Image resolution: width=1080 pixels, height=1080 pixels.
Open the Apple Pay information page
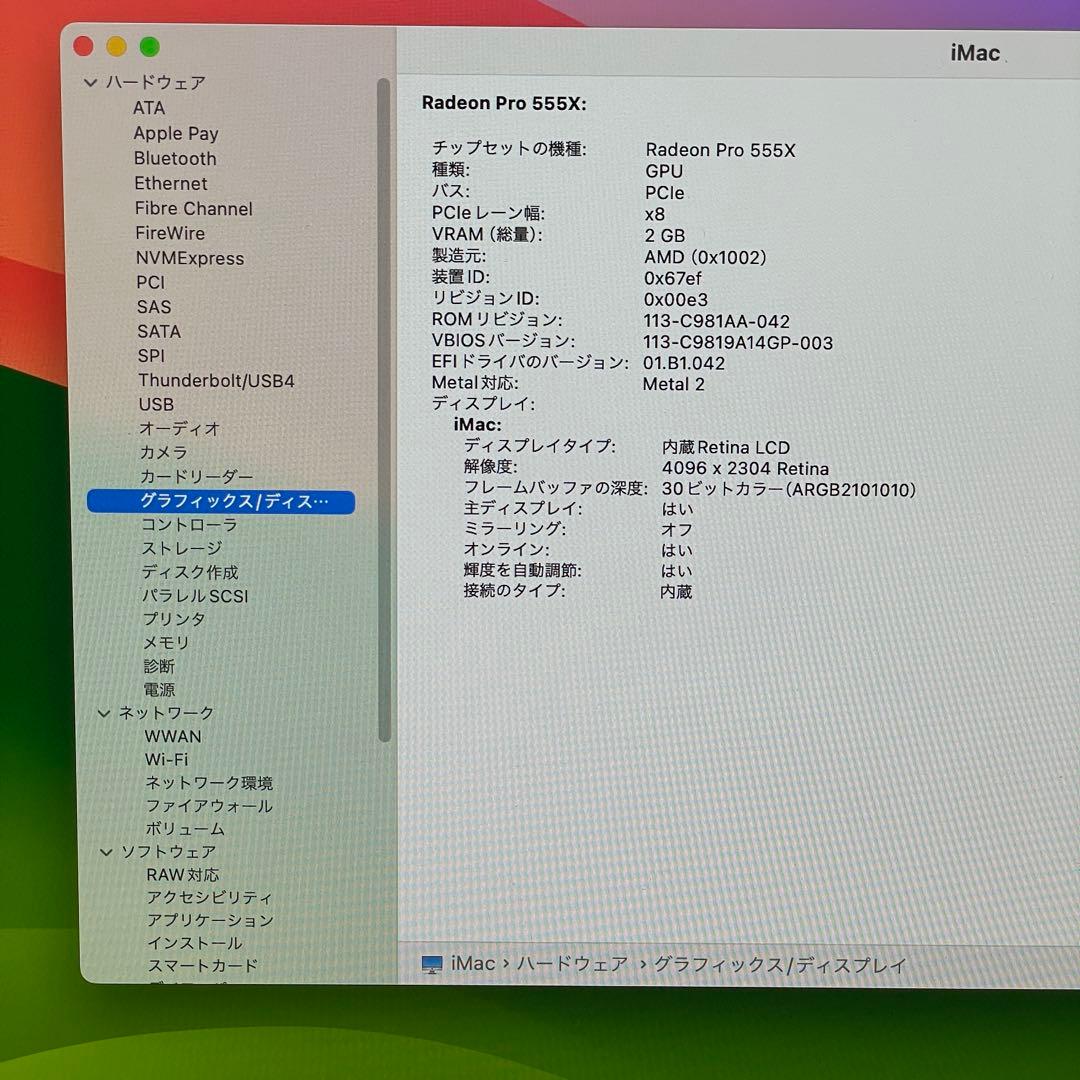coord(176,133)
